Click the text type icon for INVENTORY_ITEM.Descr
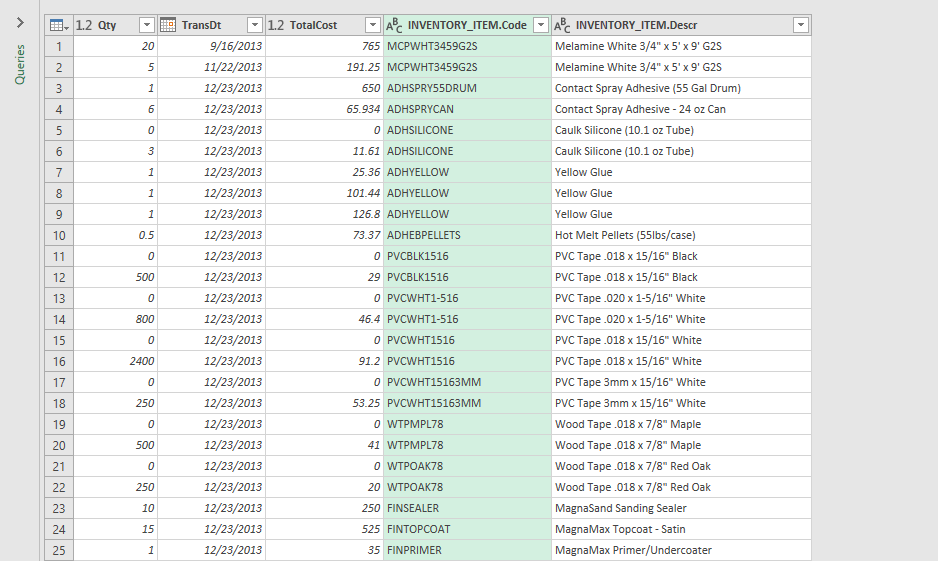The height and width of the screenshot is (561, 938). point(563,25)
